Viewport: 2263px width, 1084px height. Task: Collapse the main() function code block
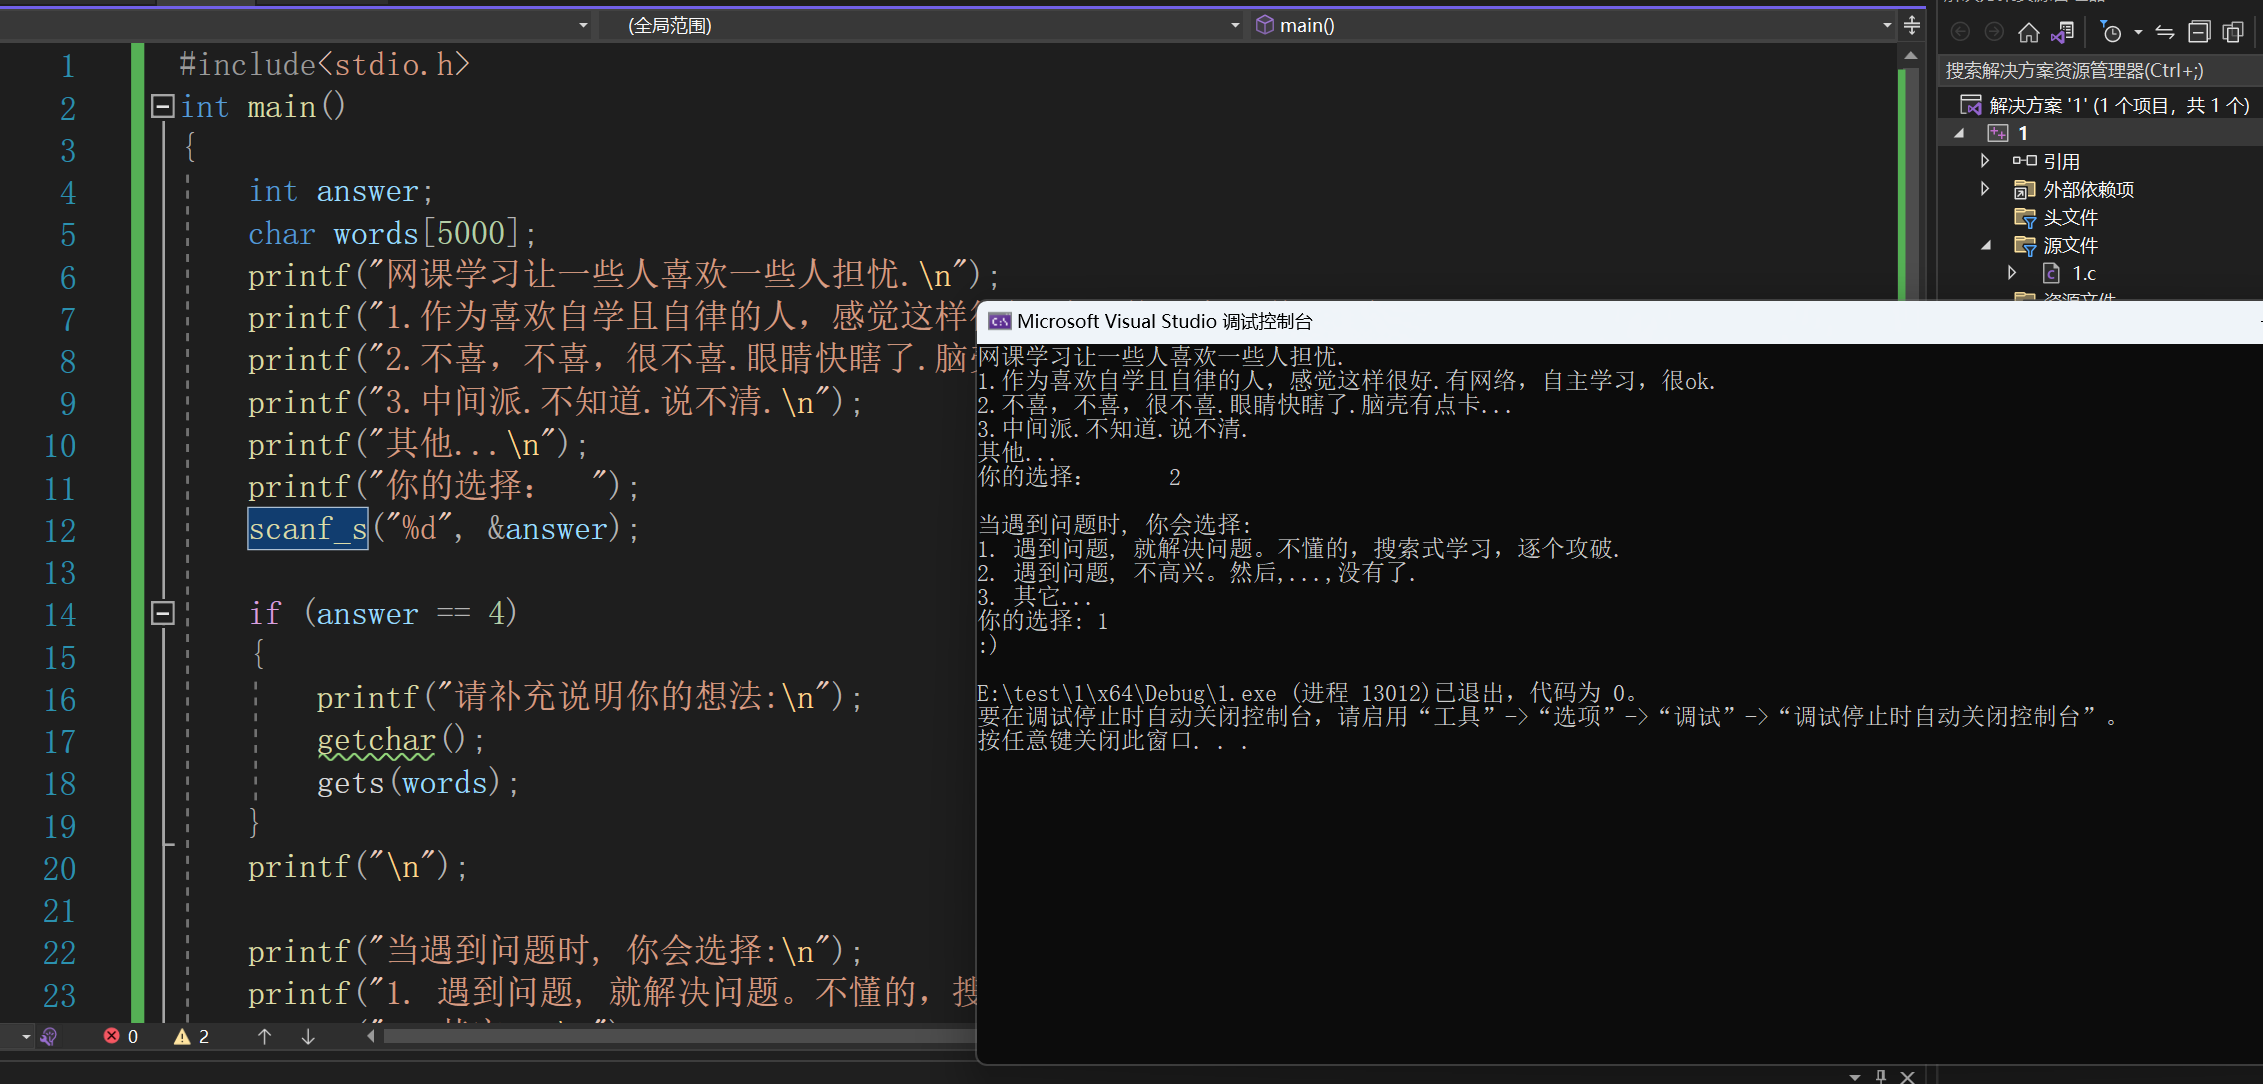pyautogui.click(x=162, y=106)
